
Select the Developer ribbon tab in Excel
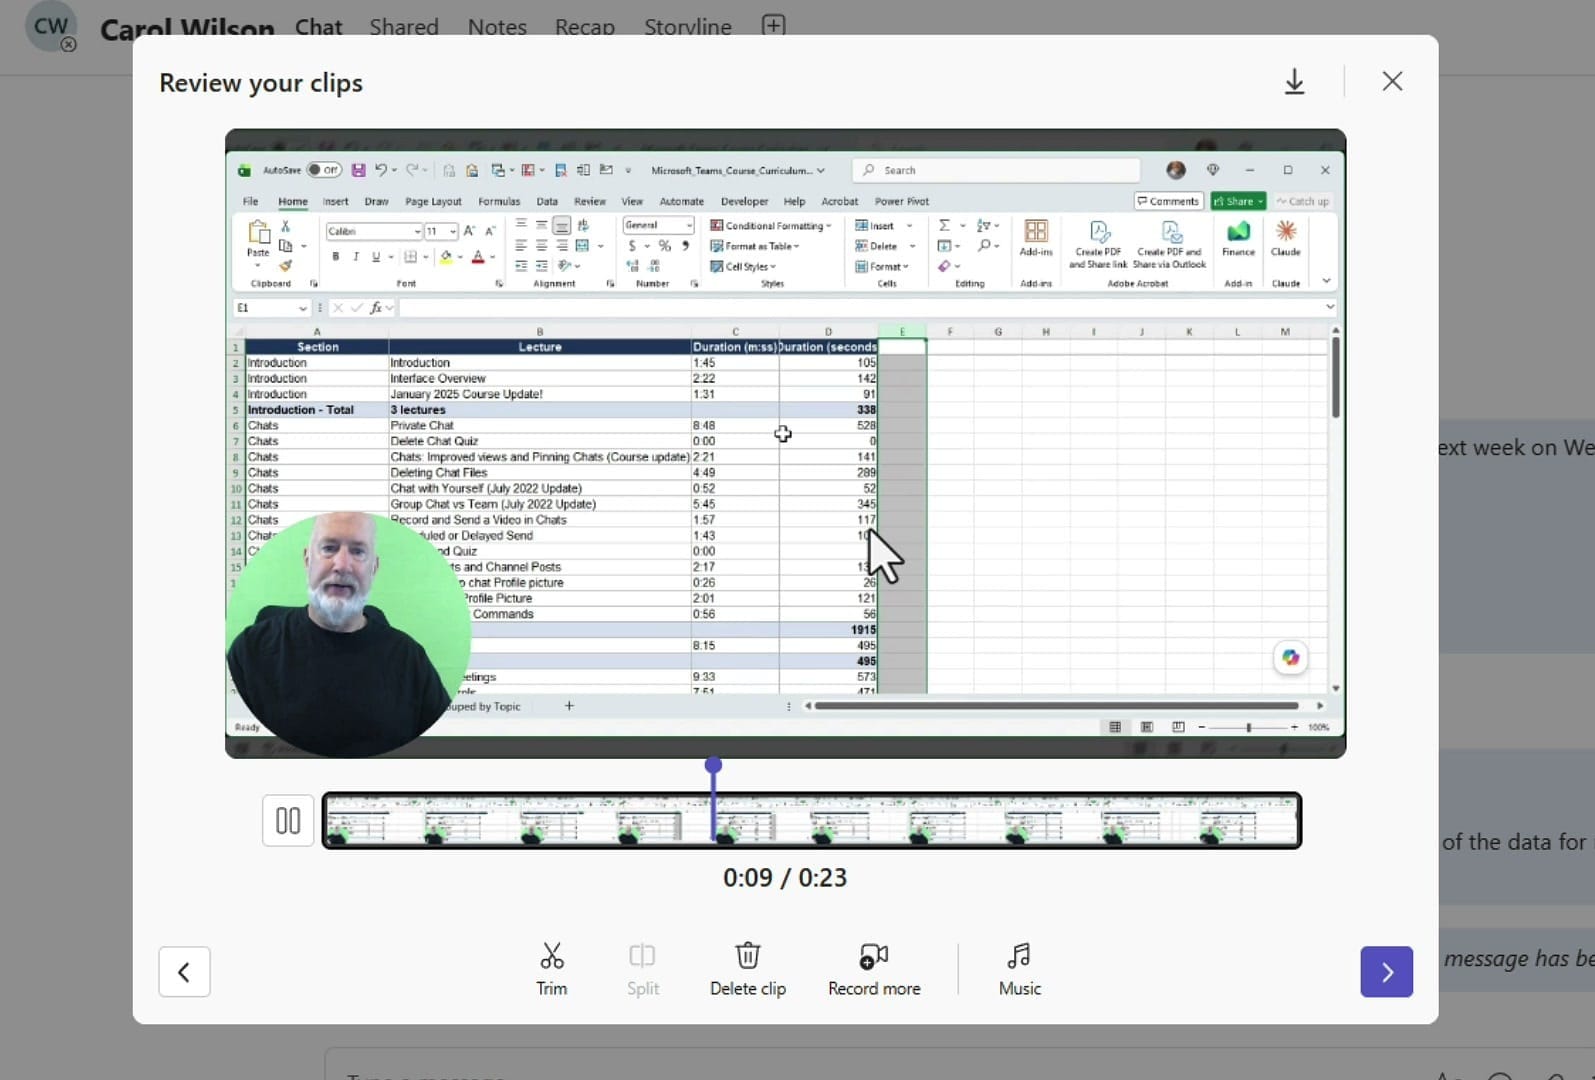pos(744,201)
